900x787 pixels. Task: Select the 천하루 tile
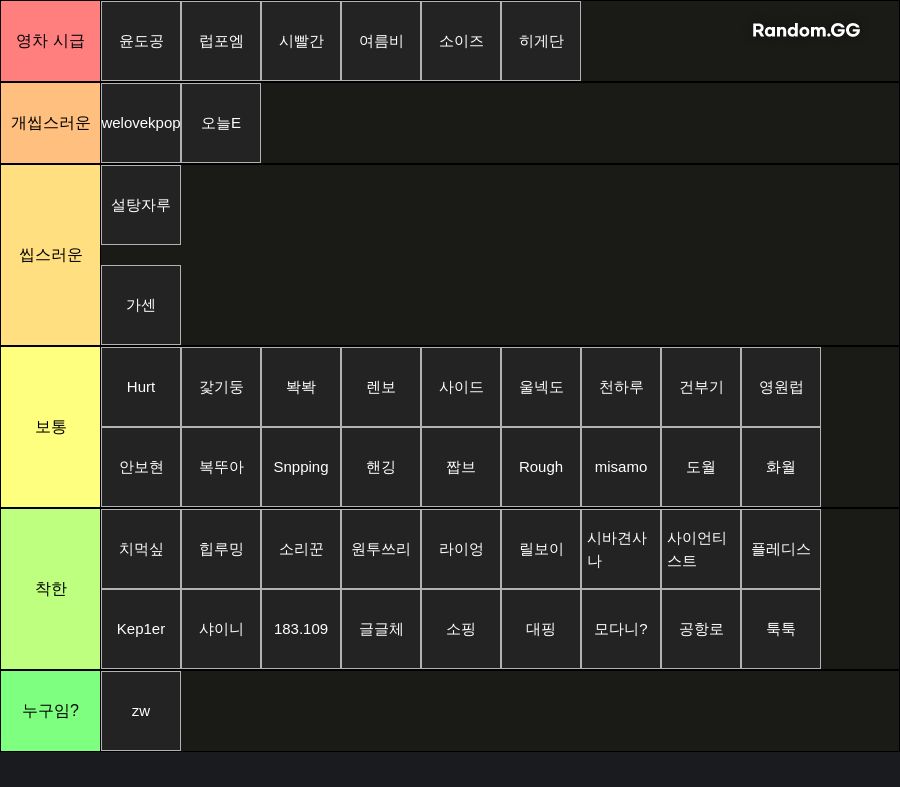pyautogui.click(x=621, y=387)
